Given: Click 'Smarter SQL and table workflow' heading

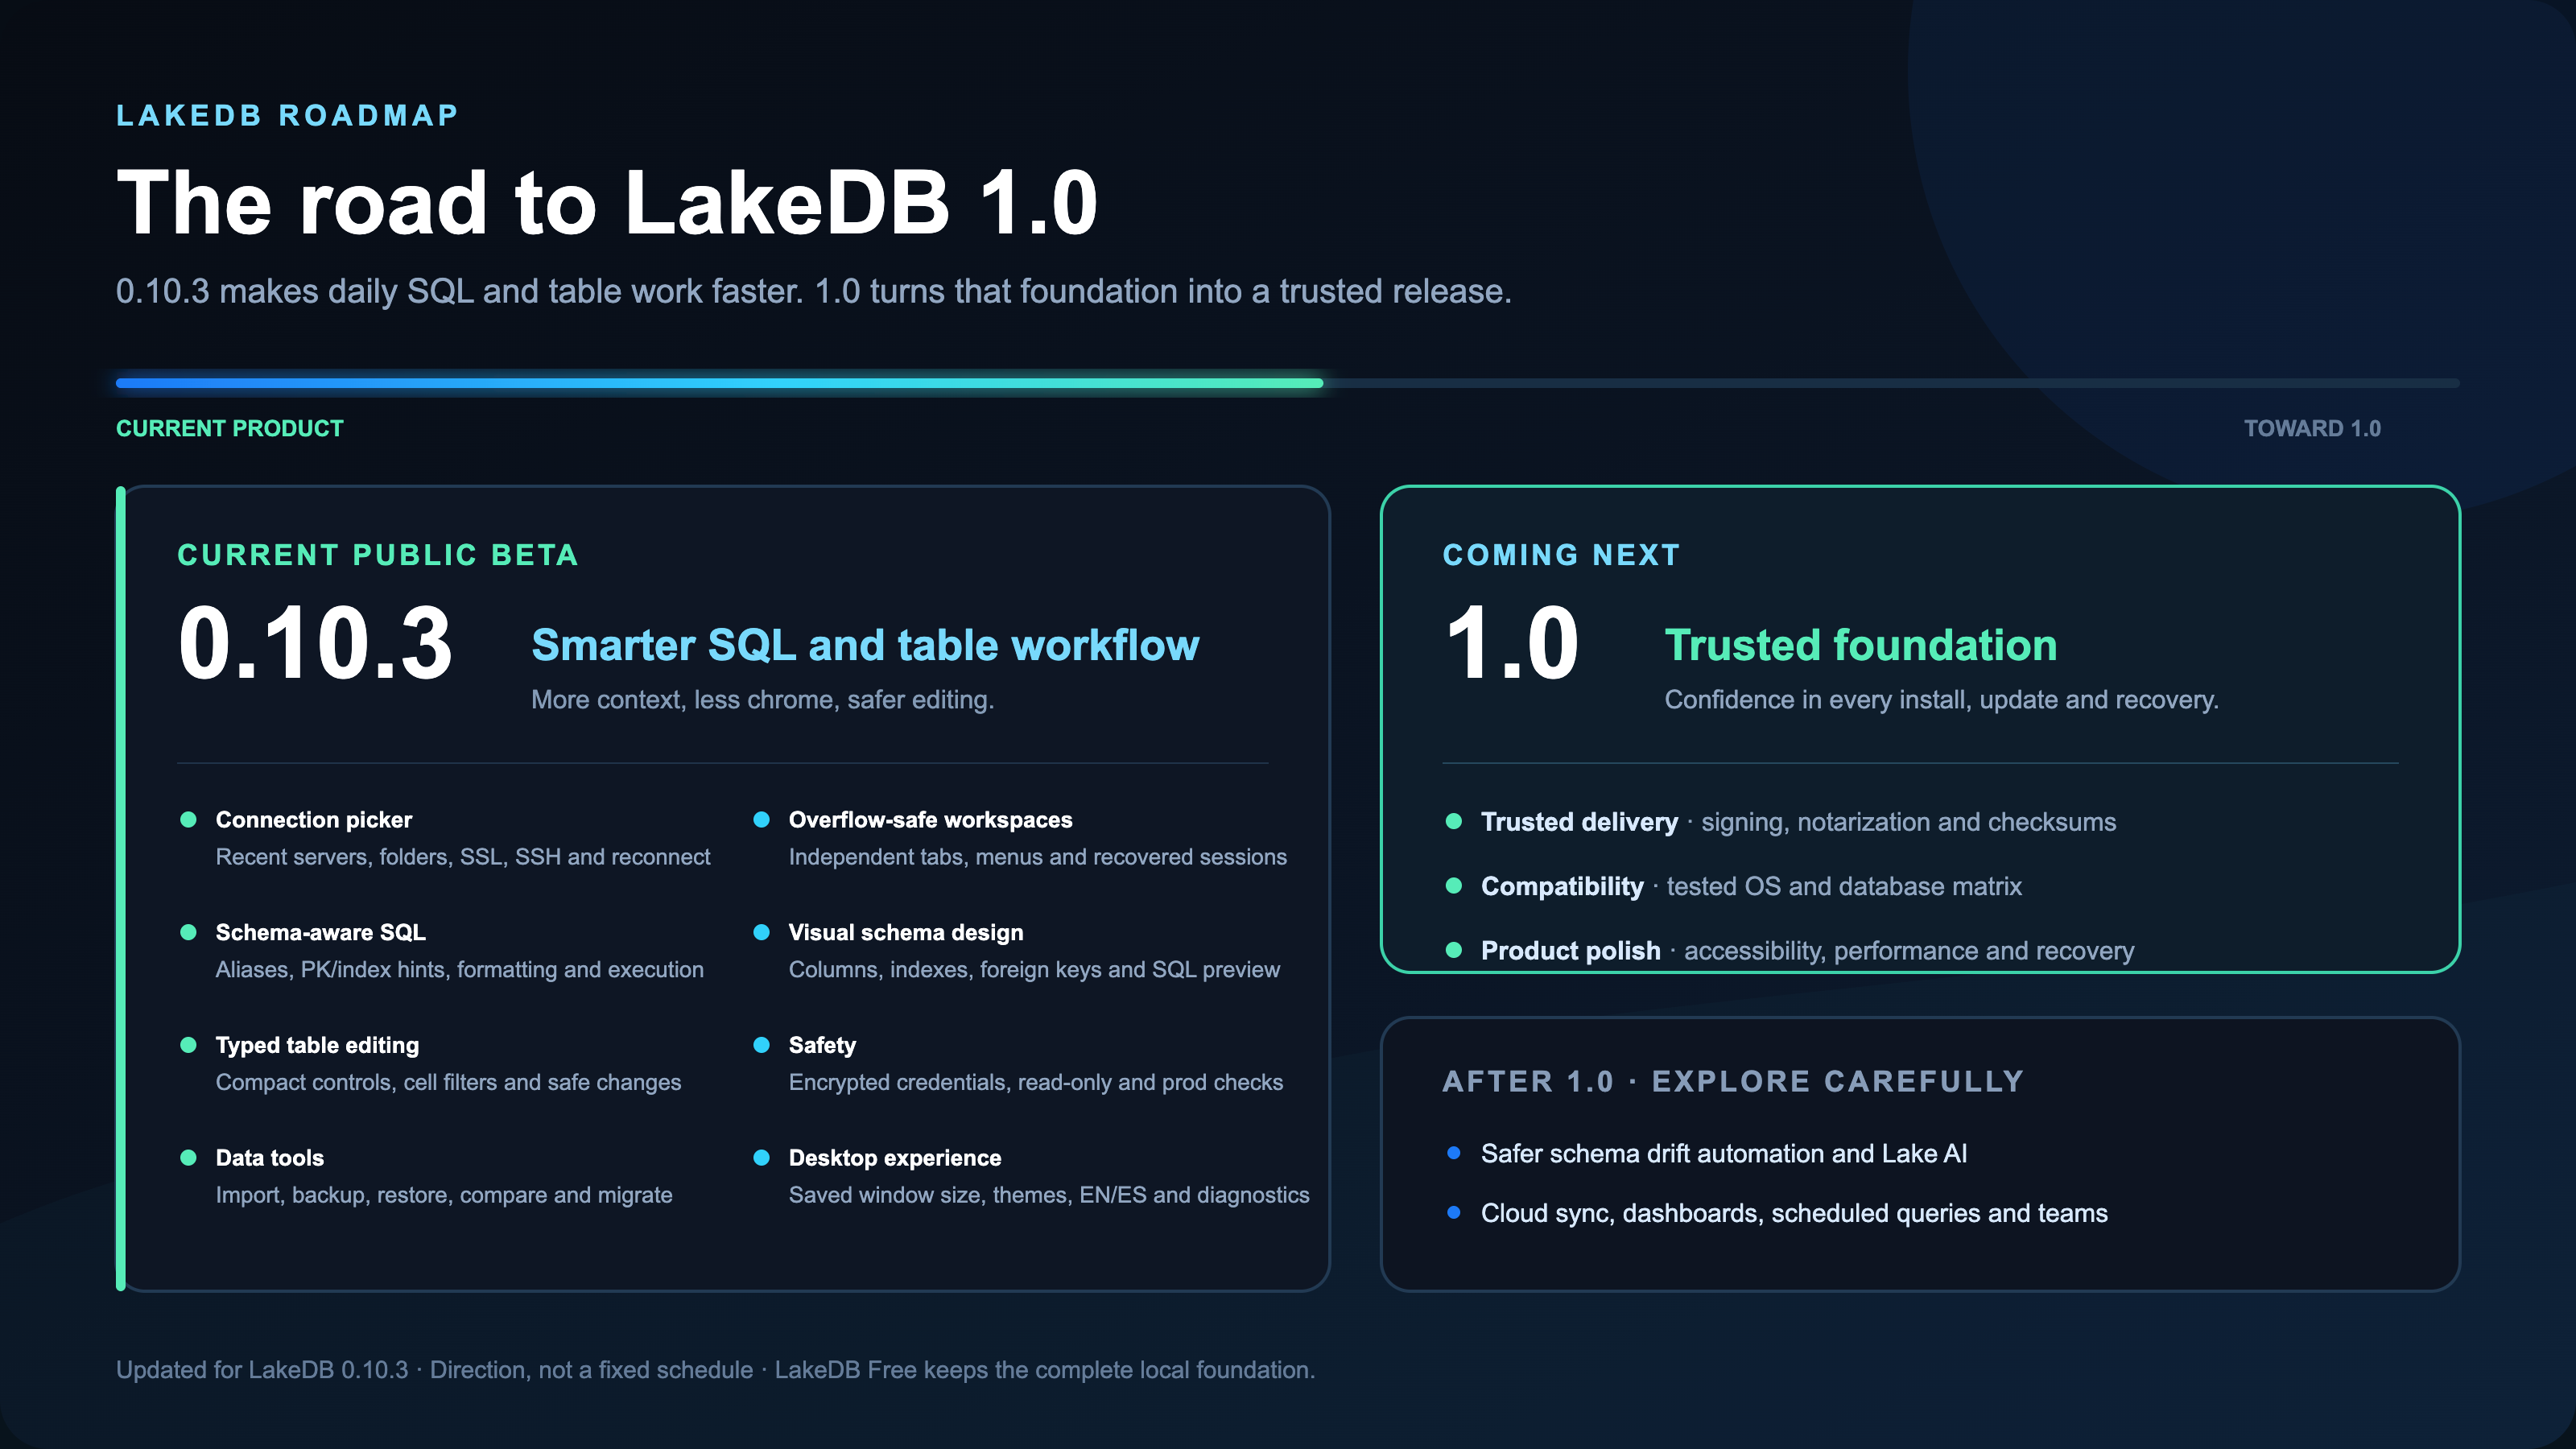Looking at the screenshot, I should pyautogui.click(x=865, y=646).
